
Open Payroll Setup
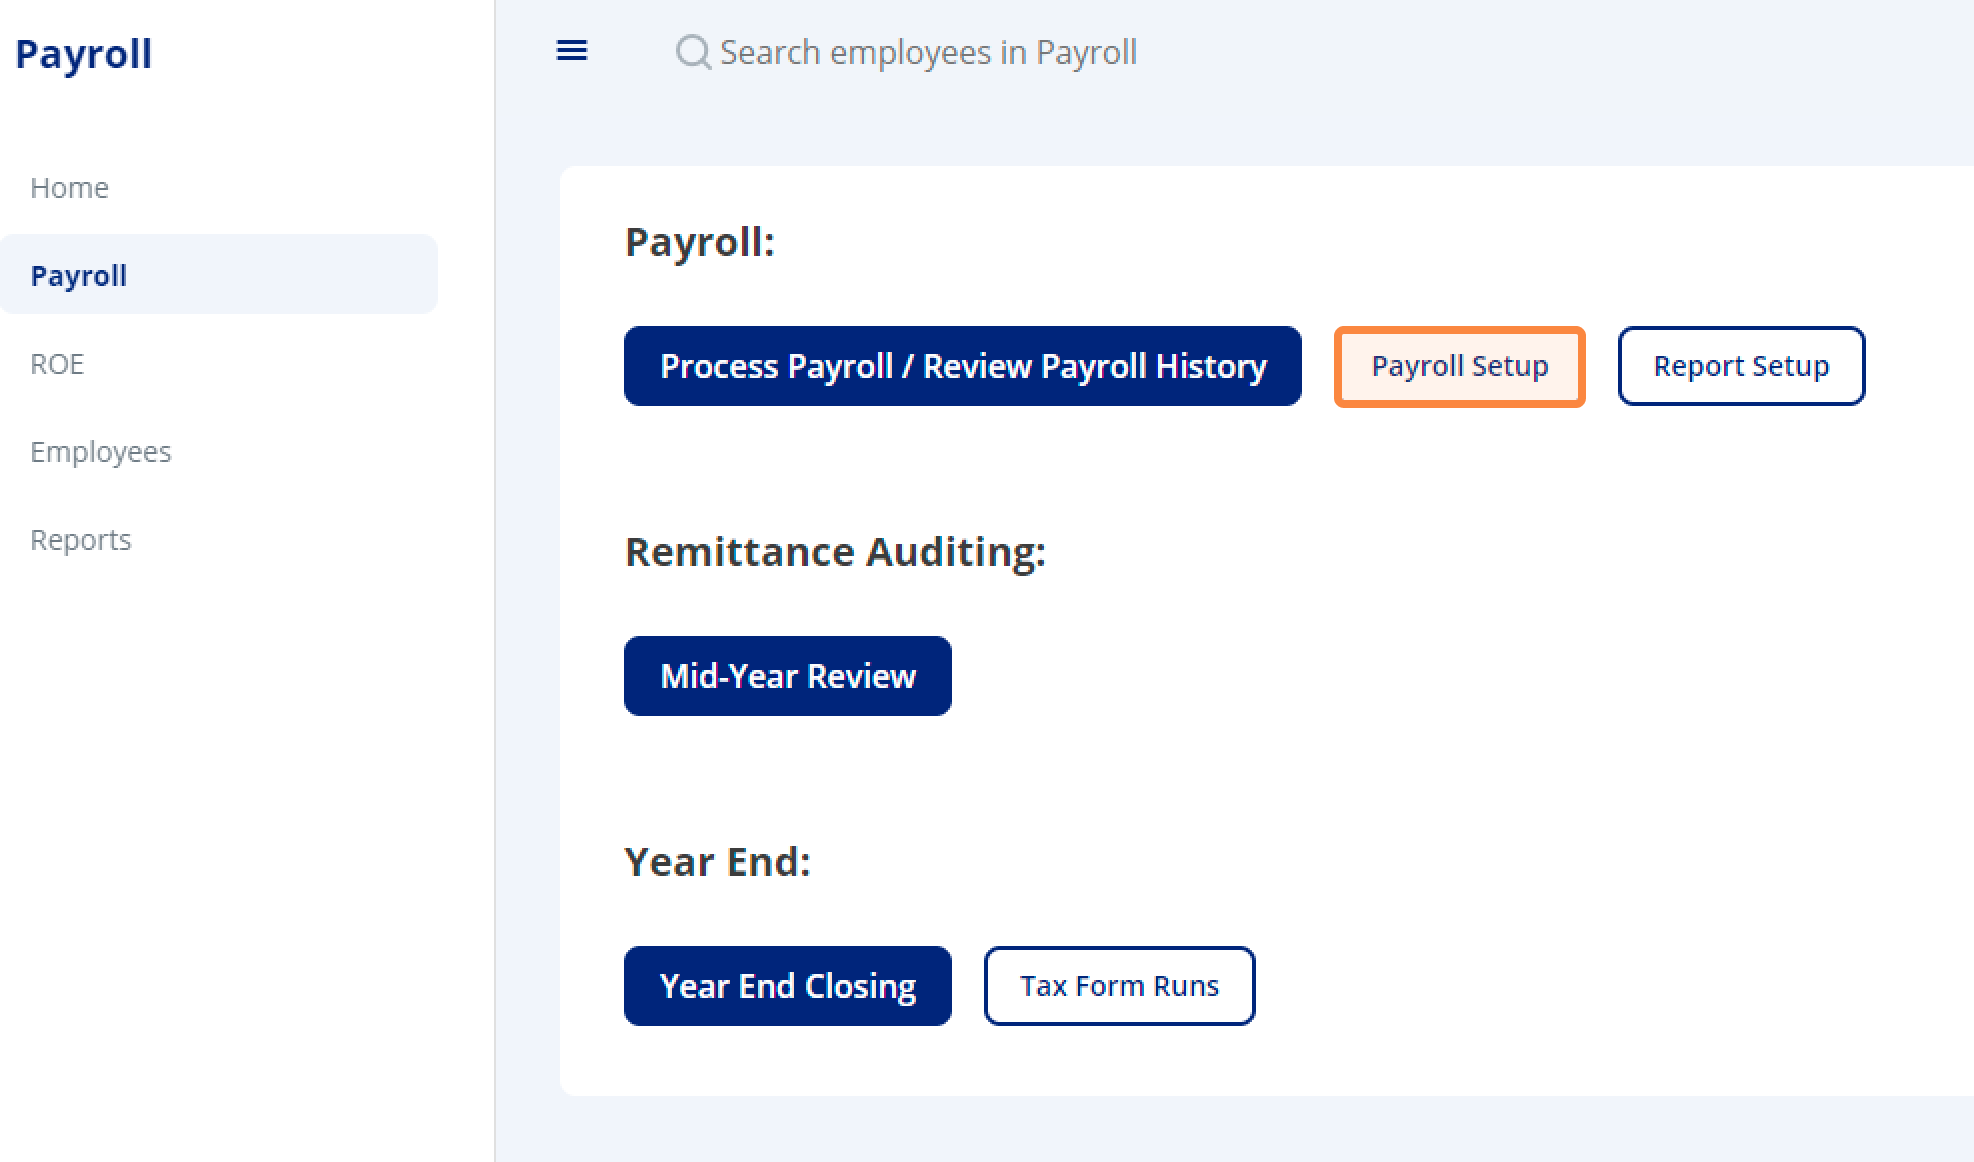click(x=1460, y=366)
